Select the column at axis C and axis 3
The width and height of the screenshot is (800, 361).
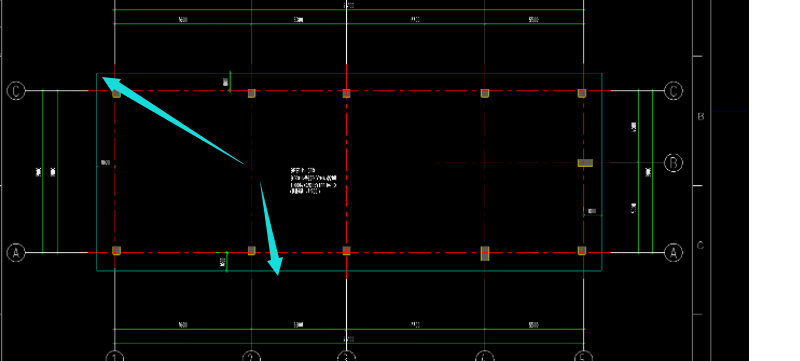[346, 93]
